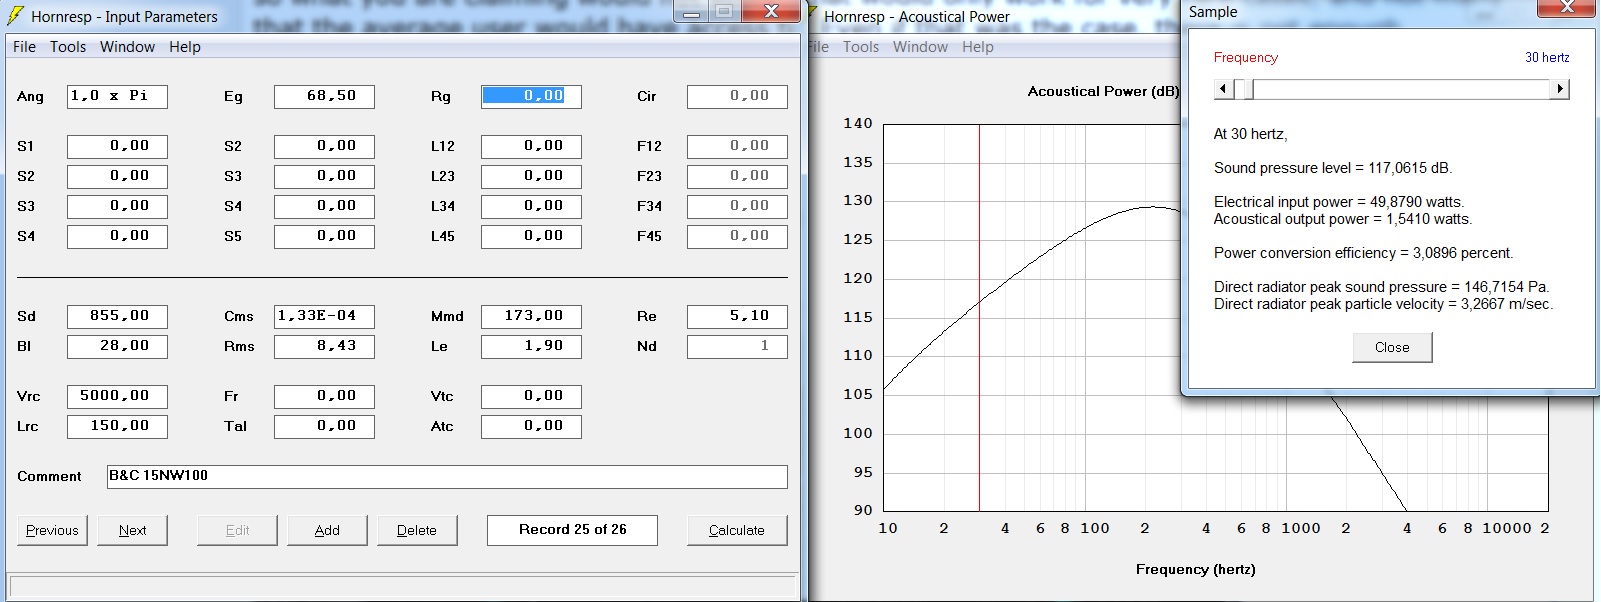Click the F23 input field
This screenshot has height=602, width=1601.
[737, 176]
